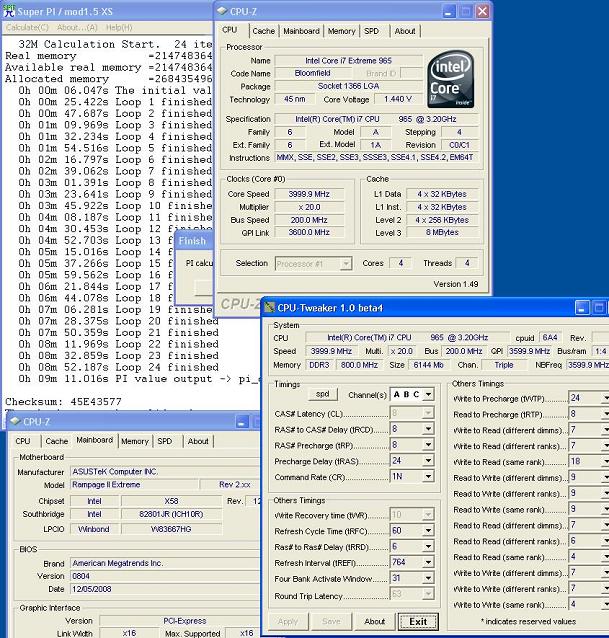Click the Core Speed 3999.9 MHz field

click(x=309, y=194)
